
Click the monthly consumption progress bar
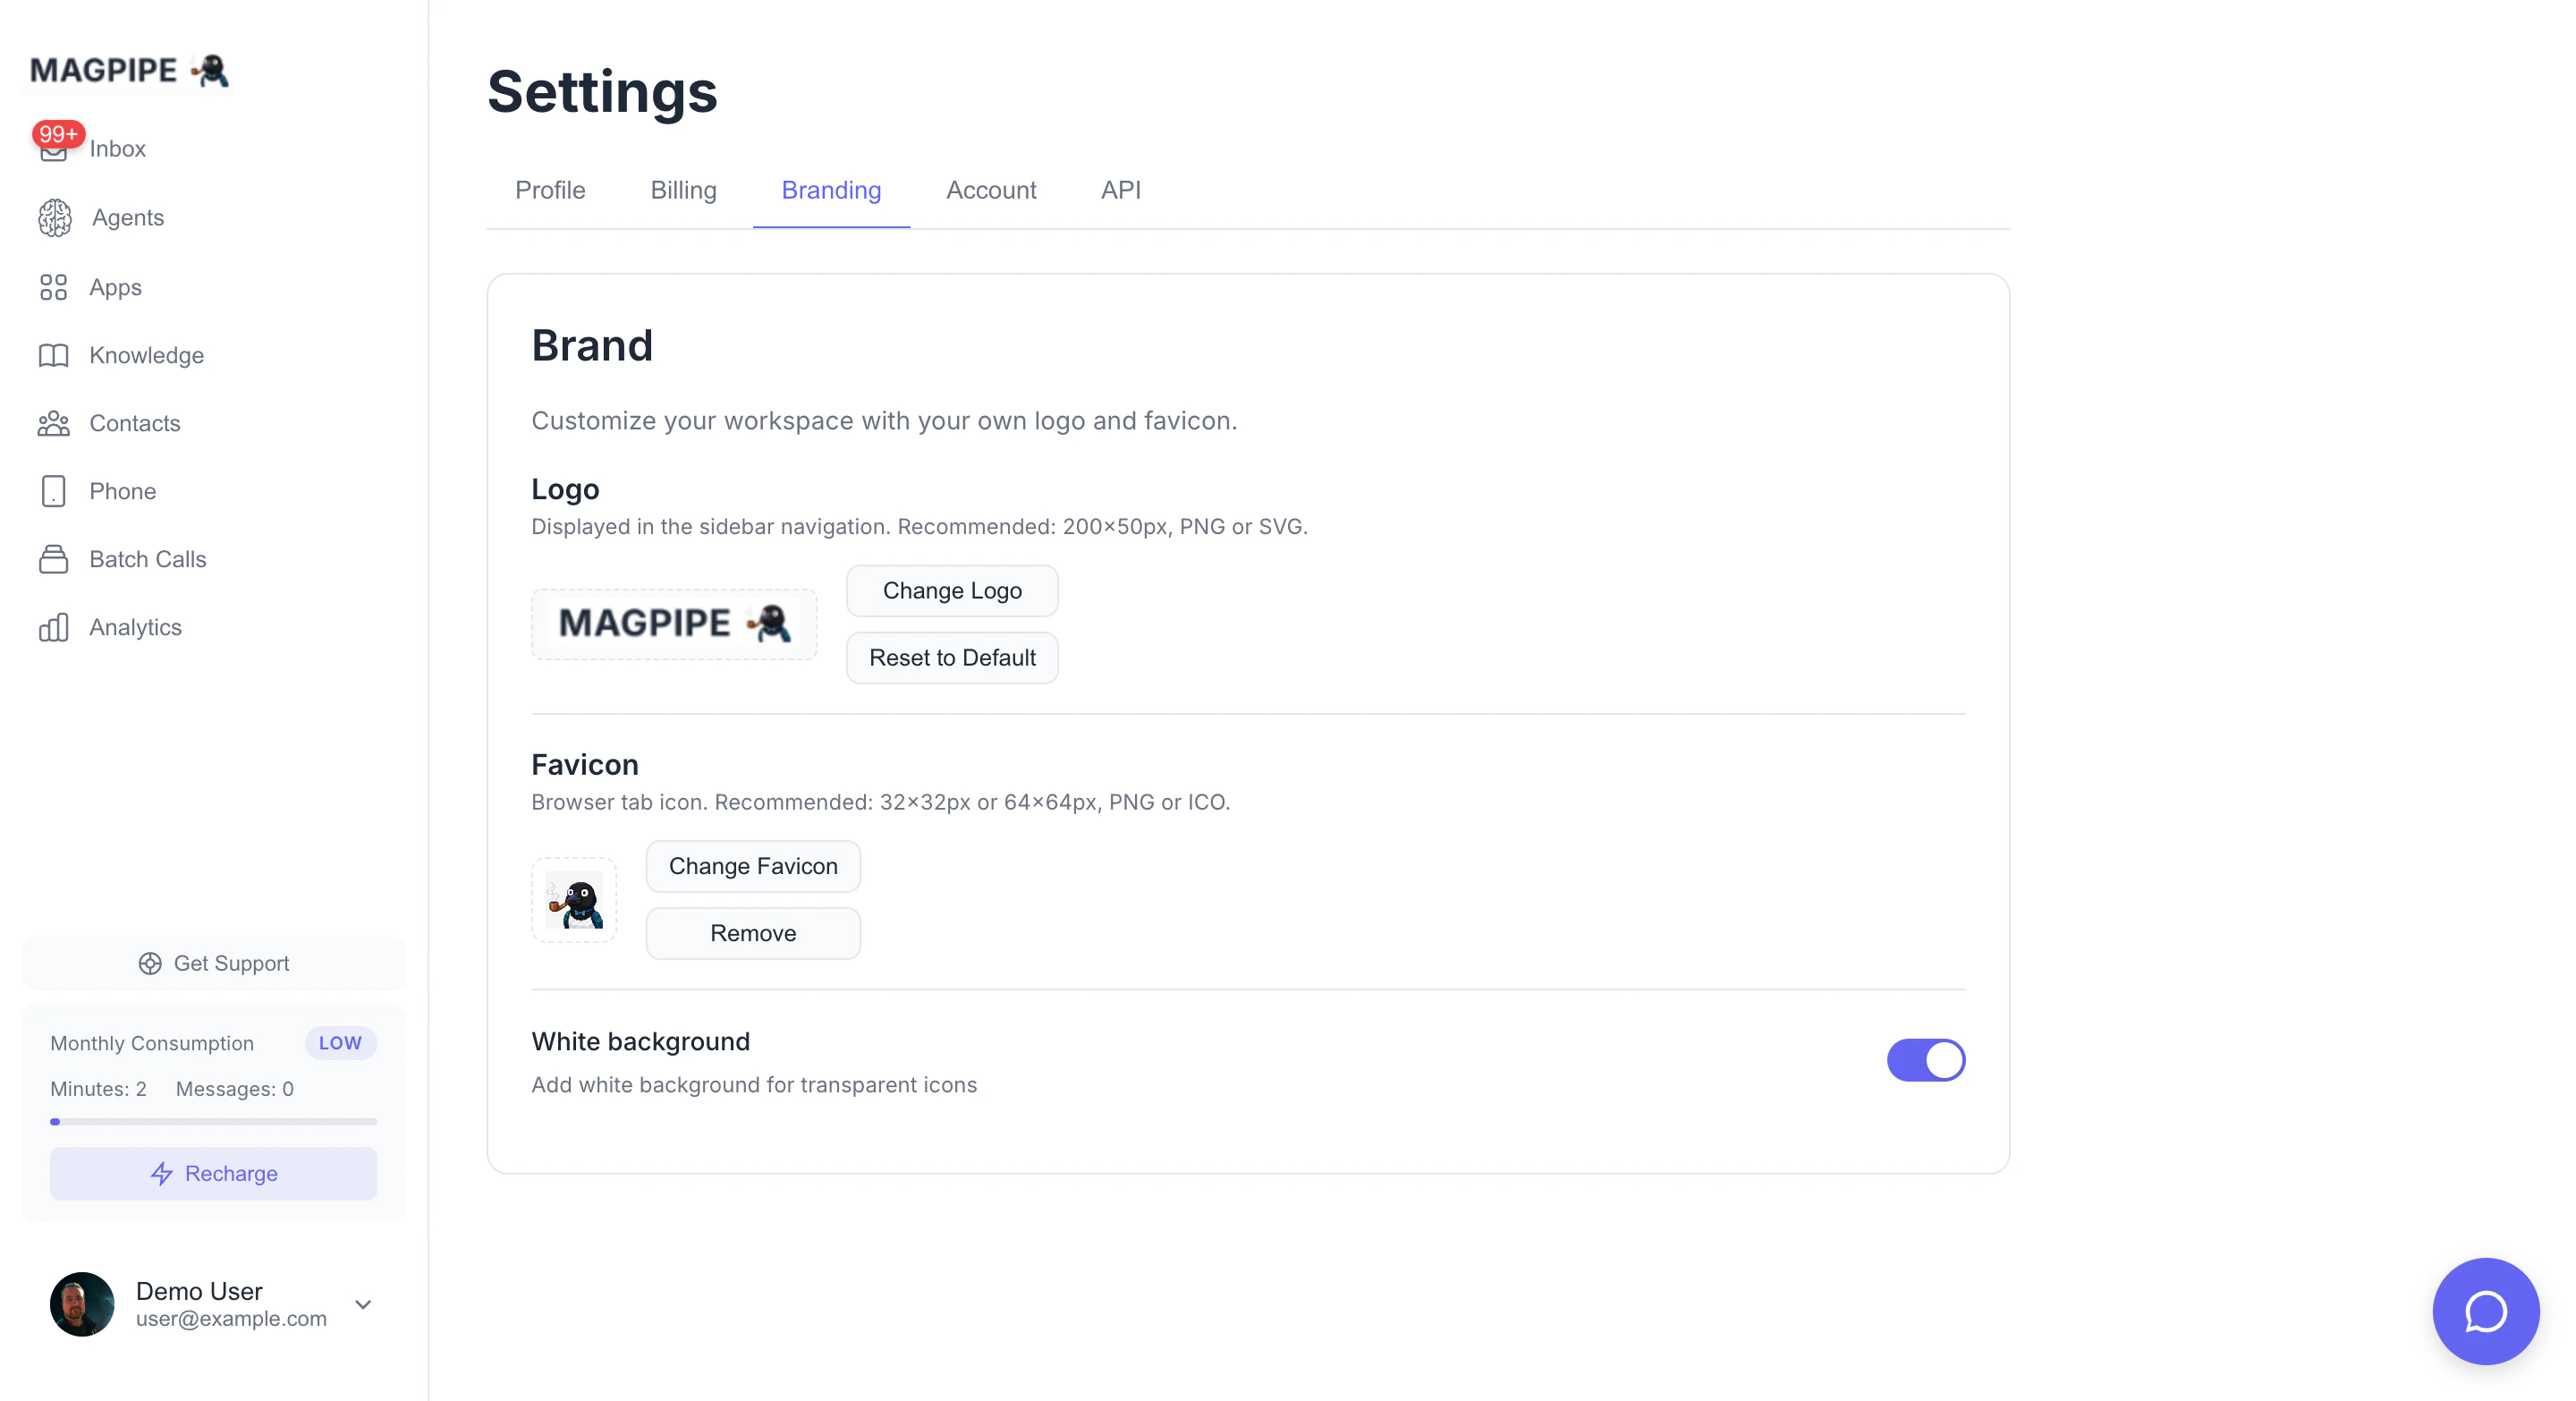coord(213,1122)
